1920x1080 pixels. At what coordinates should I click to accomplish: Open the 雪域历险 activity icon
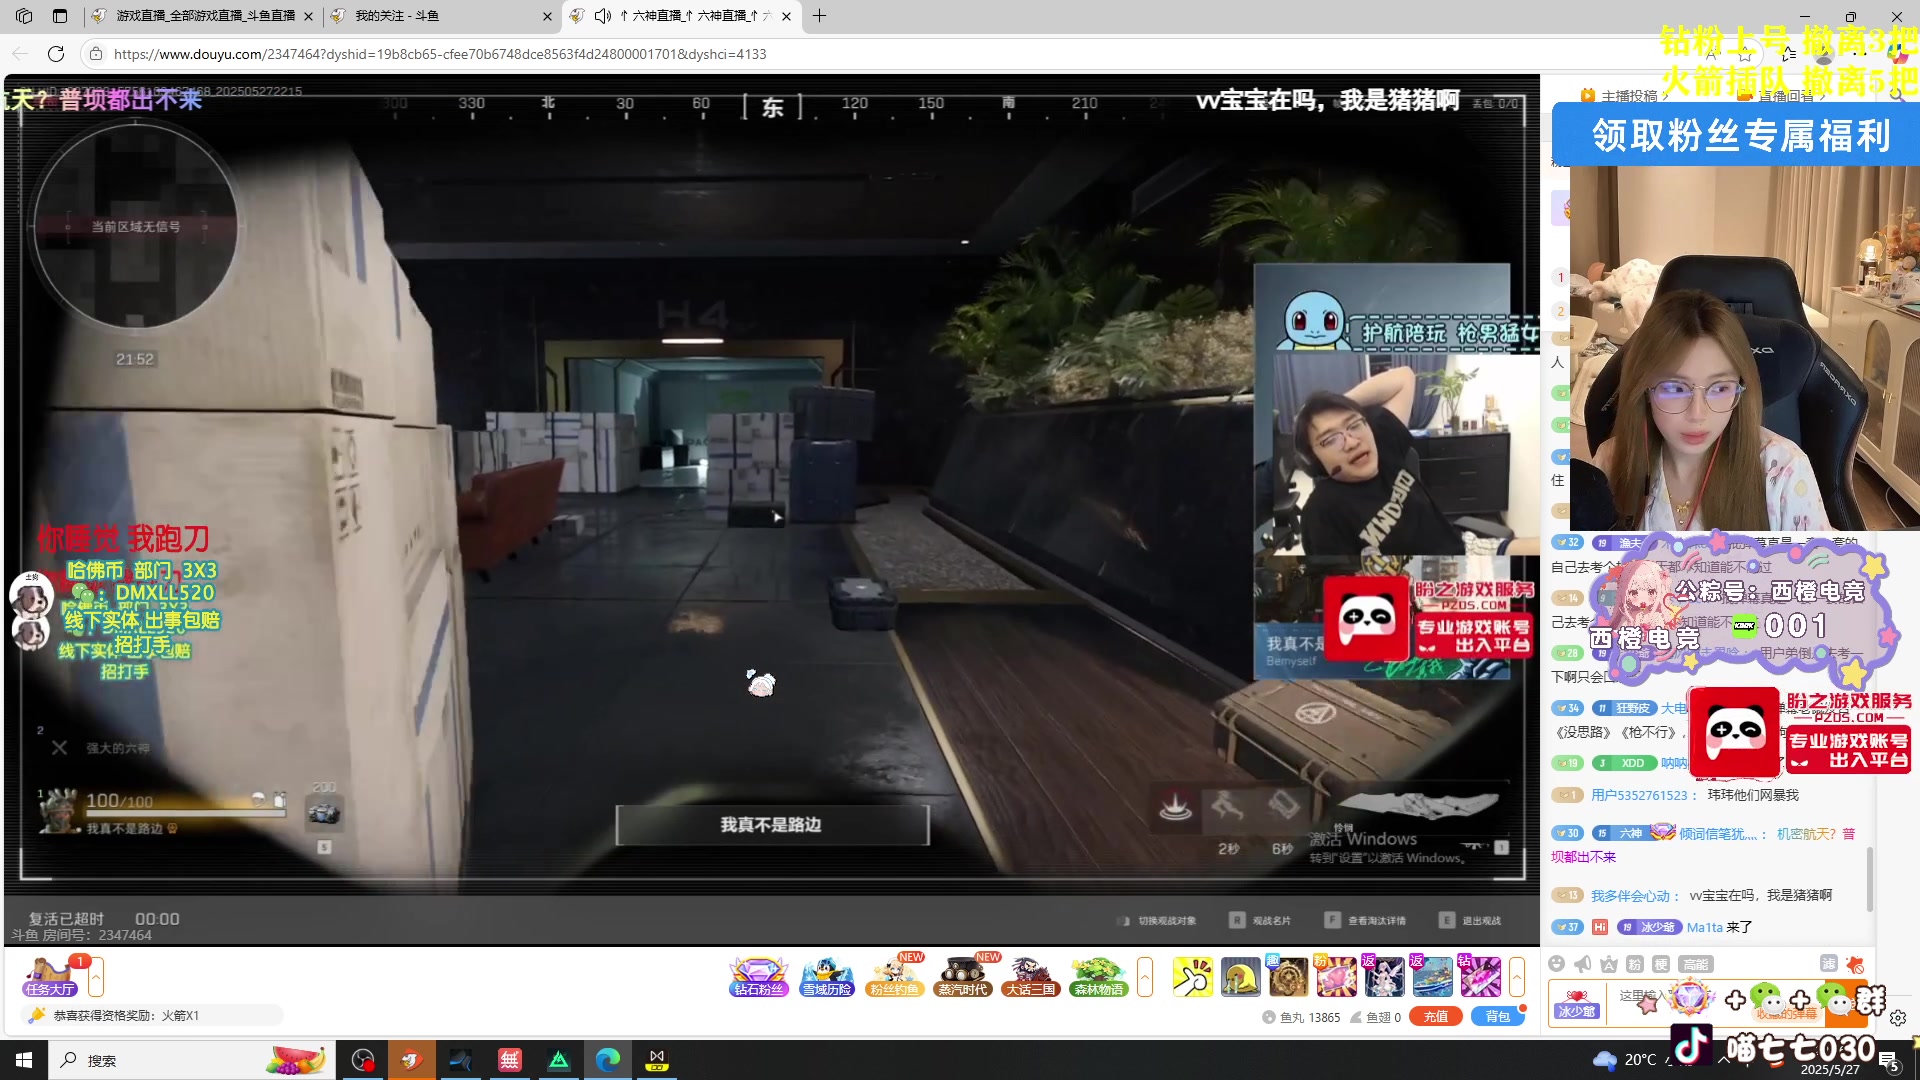(827, 976)
